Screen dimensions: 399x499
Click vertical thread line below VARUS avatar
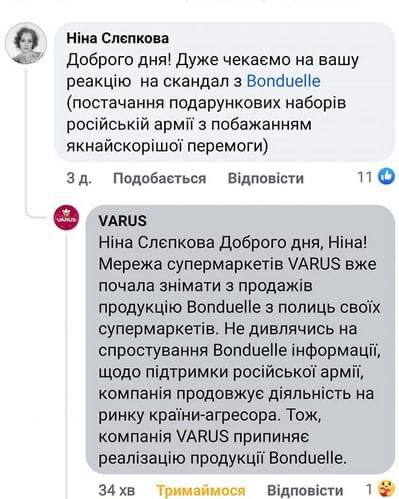[x=67, y=365]
